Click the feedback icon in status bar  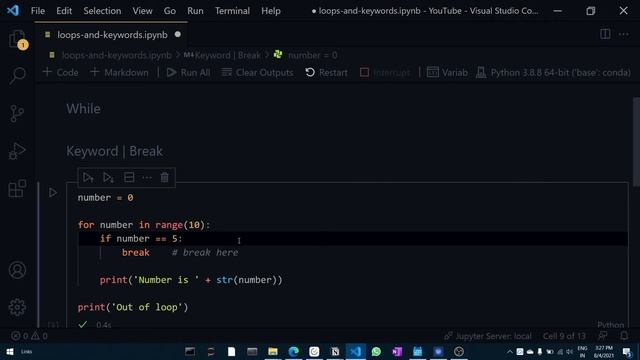click(x=603, y=336)
